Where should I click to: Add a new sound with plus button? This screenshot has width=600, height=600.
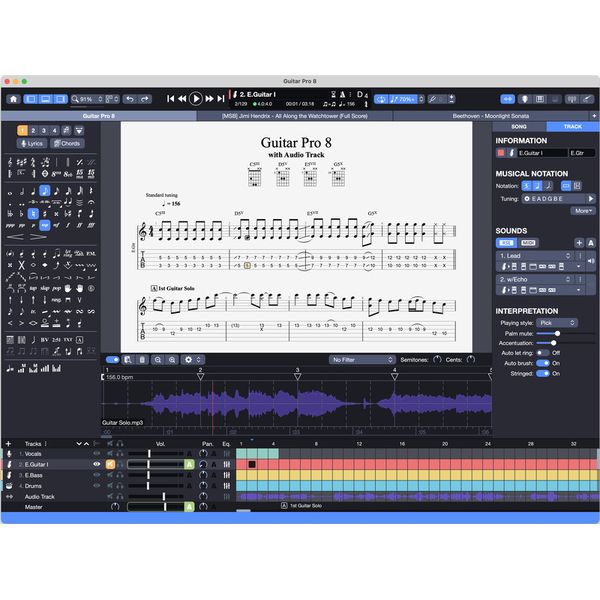579,243
